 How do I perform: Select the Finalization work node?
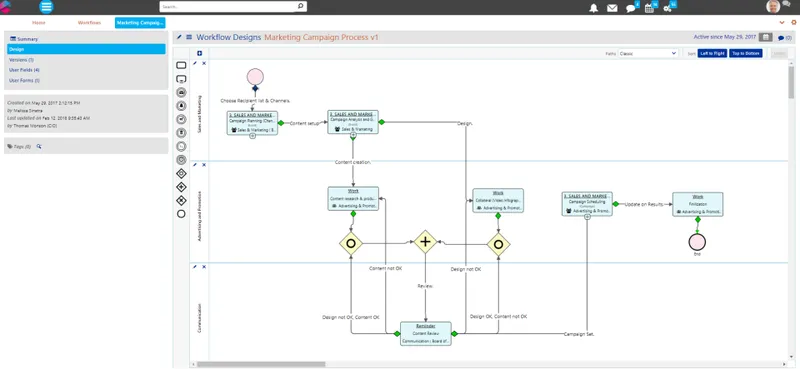coord(697,204)
